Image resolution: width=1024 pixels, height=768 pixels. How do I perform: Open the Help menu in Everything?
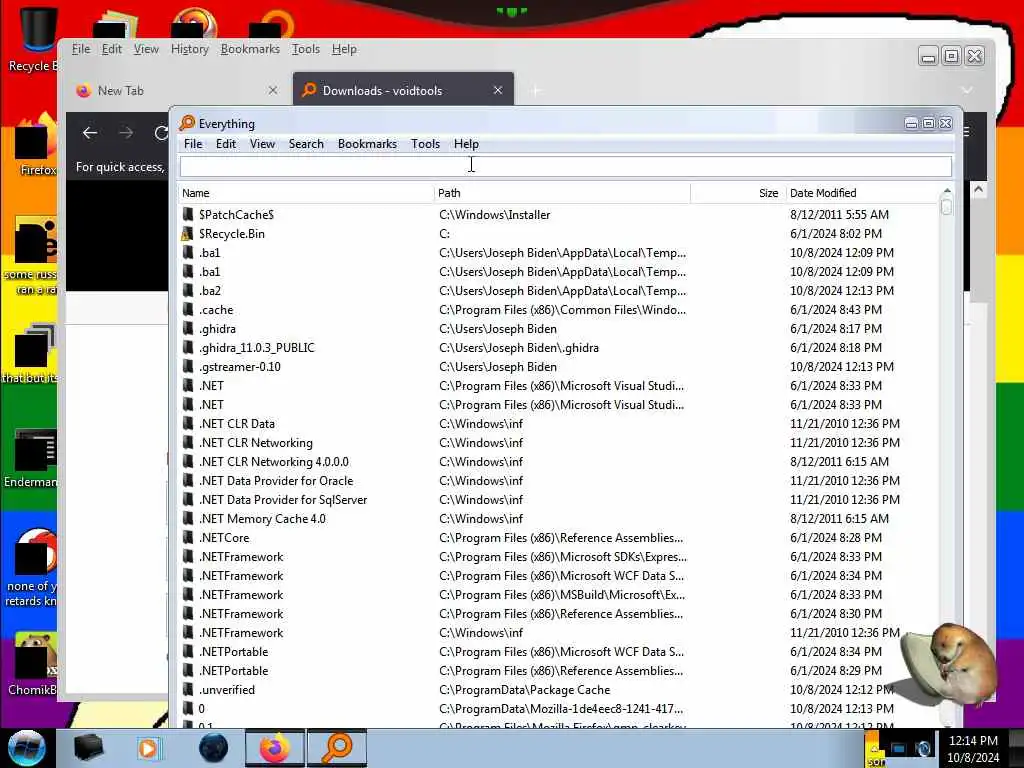(x=466, y=144)
